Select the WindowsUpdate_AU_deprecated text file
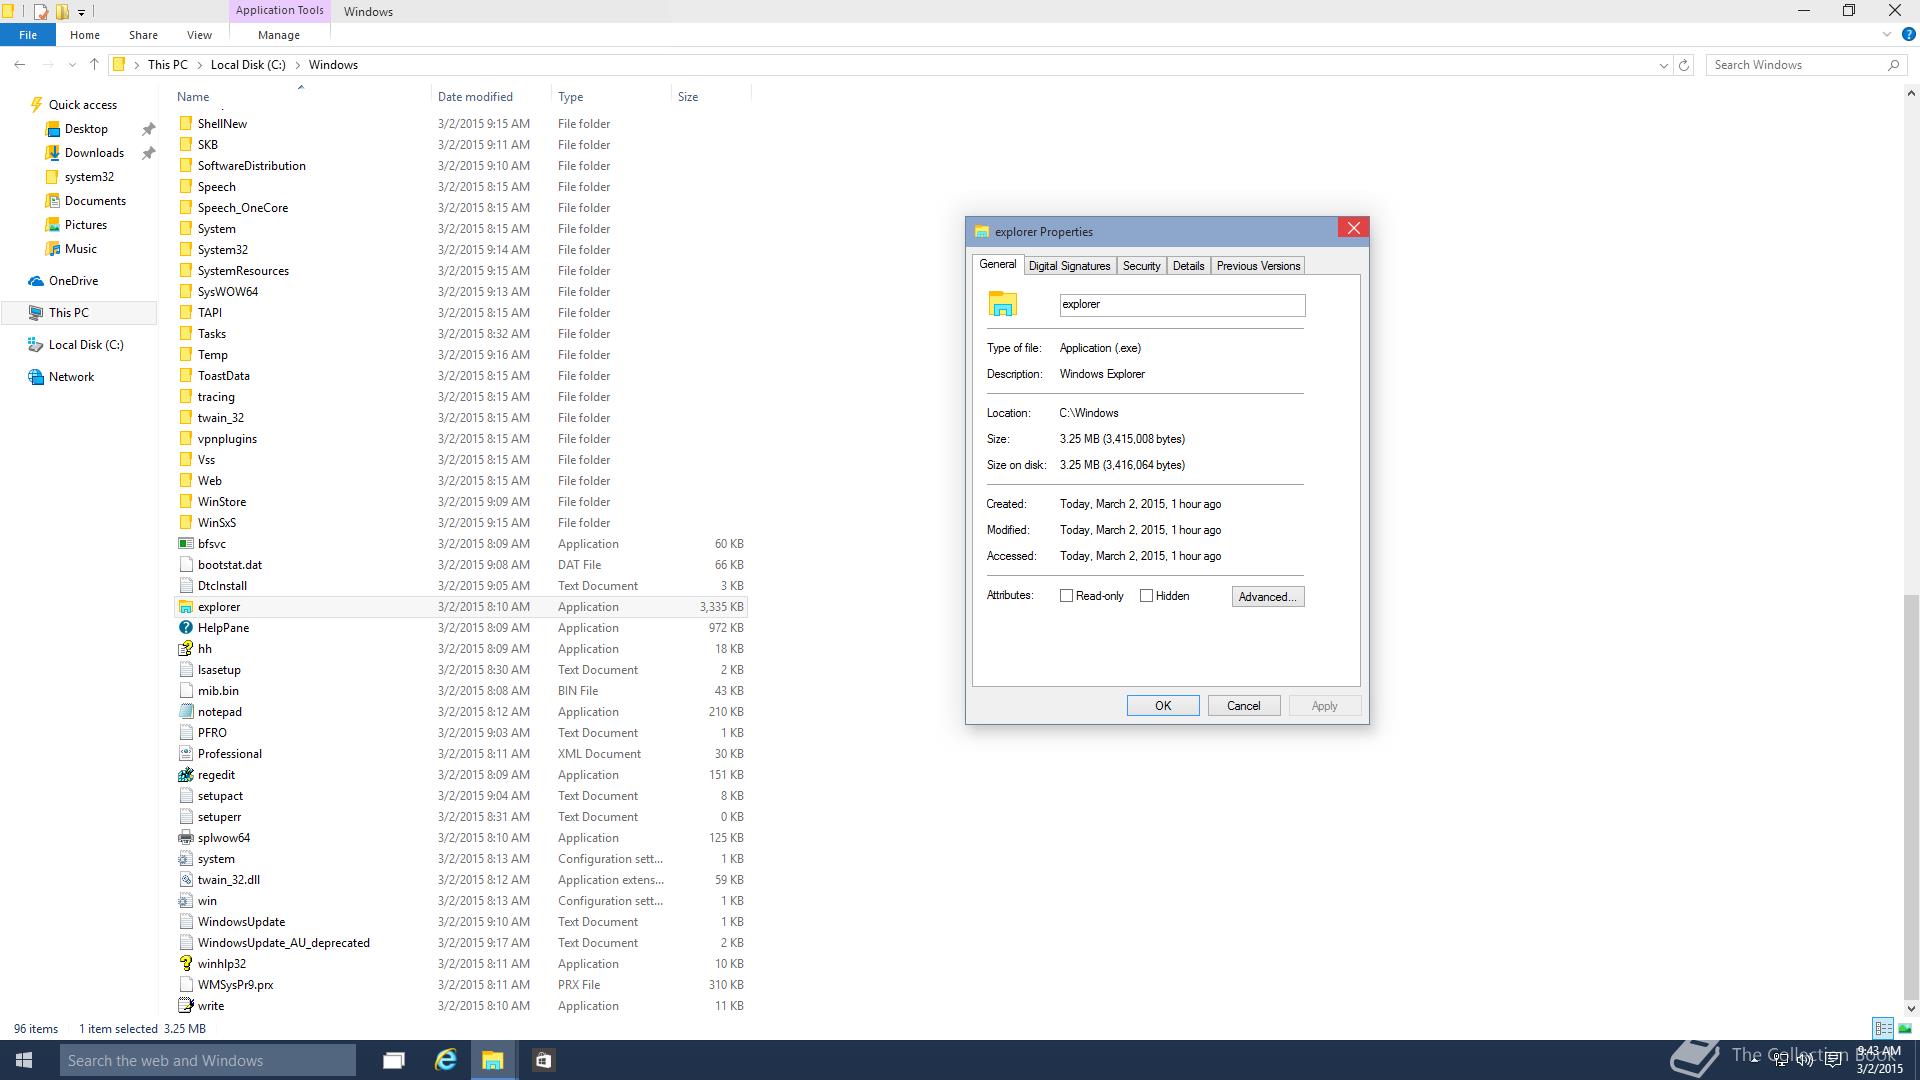This screenshot has height=1080, width=1920. click(460, 943)
